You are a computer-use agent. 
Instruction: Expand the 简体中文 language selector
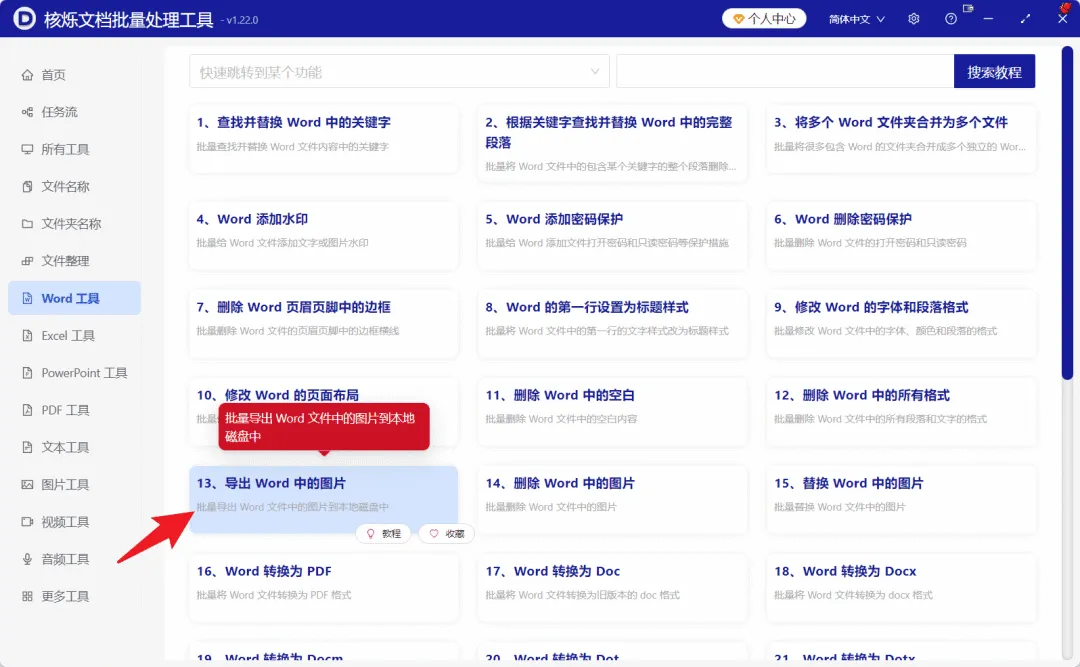pyautogui.click(x=856, y=19)
